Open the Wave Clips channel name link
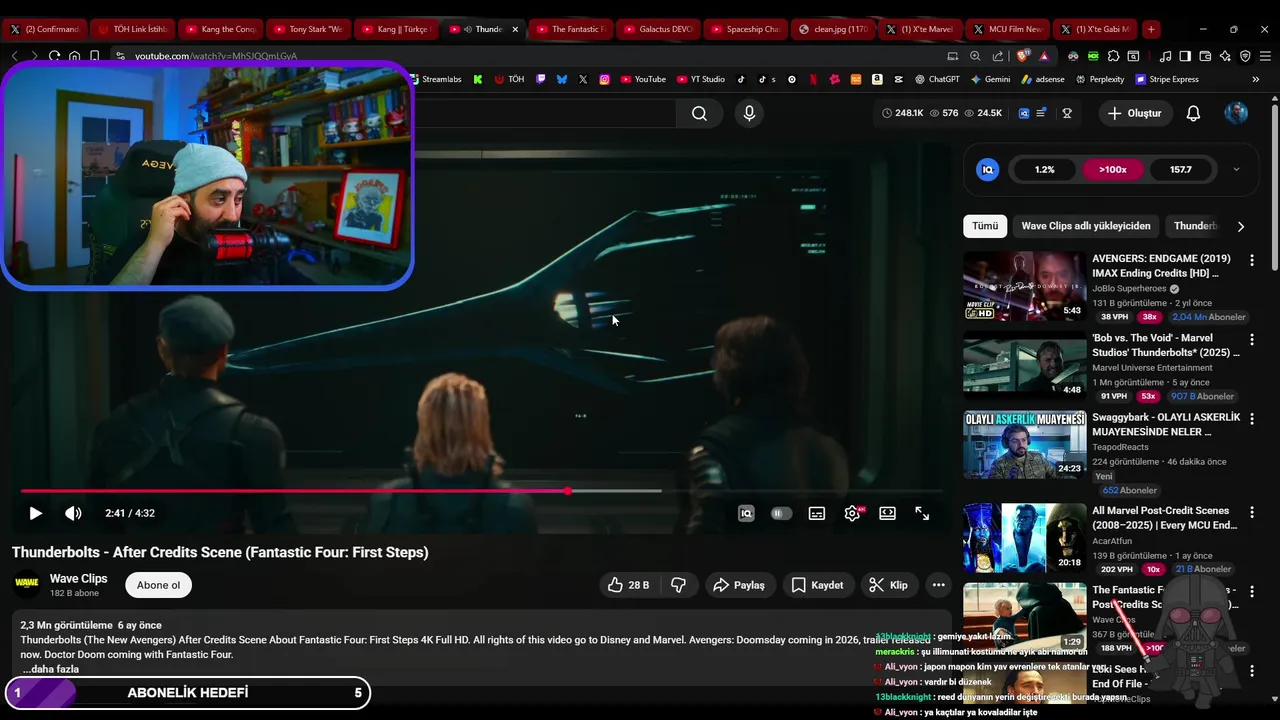 pos(78,578)
